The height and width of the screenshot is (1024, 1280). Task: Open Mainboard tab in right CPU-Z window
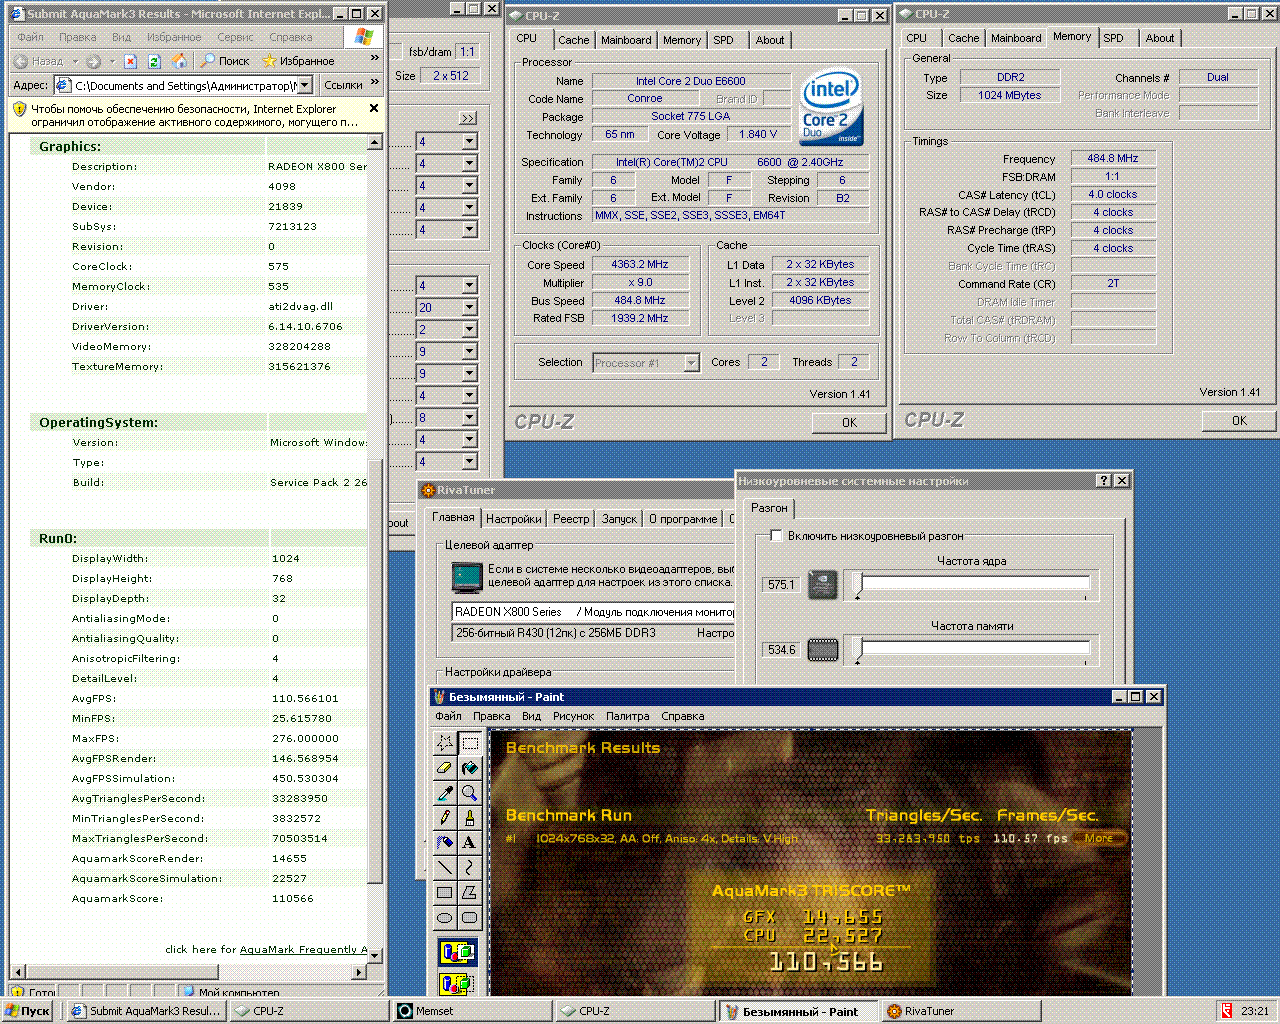pos(1016,38)
